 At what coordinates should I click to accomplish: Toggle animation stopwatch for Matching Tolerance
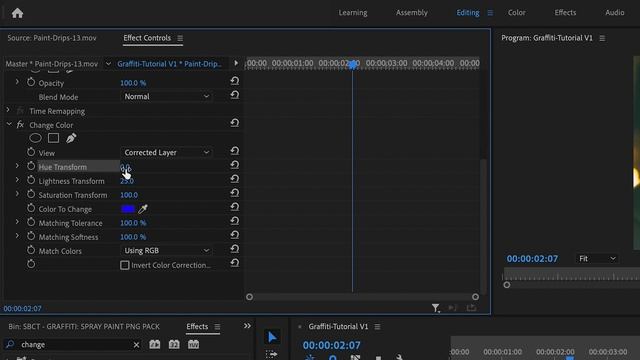coord(31,222)
